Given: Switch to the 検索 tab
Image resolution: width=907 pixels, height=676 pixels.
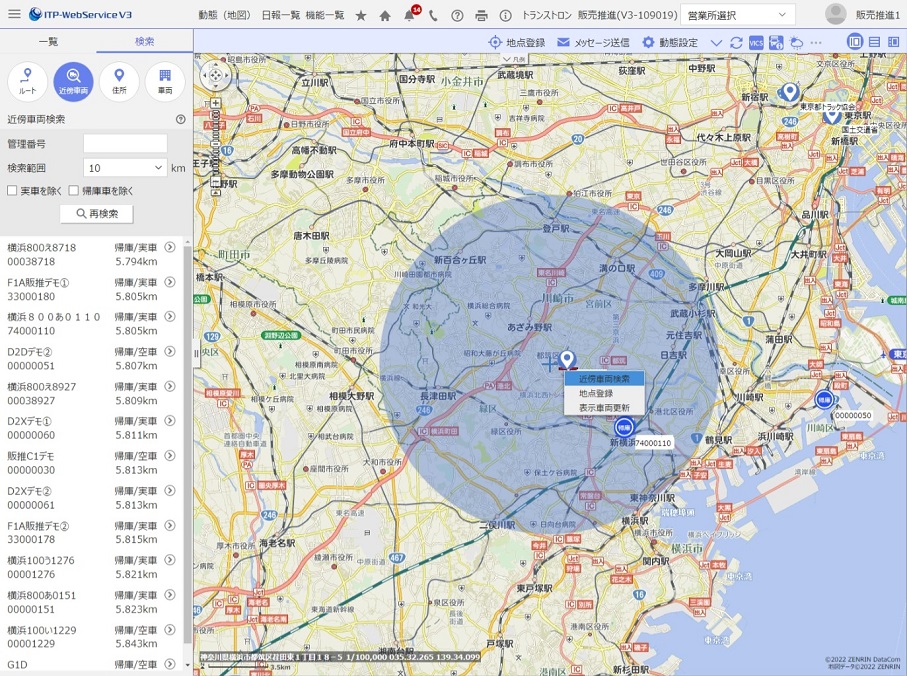Looking at the screenshot, I should point(145,42).
